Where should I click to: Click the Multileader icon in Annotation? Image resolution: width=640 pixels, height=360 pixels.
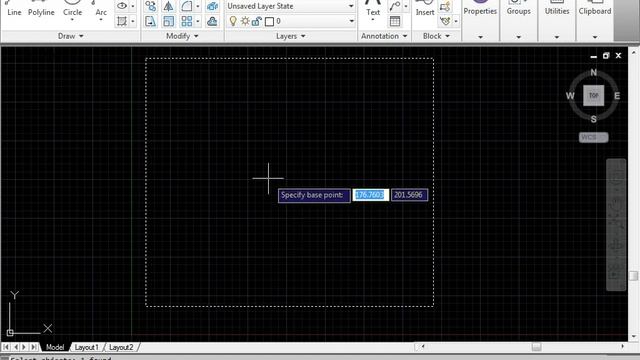395,6
